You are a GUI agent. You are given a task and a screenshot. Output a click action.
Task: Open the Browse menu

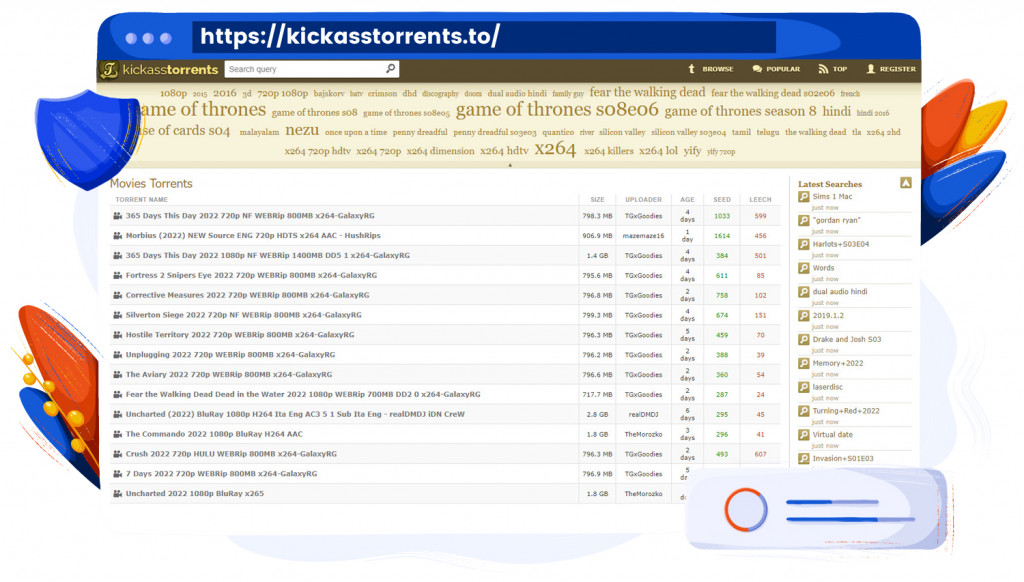point(711,69)
